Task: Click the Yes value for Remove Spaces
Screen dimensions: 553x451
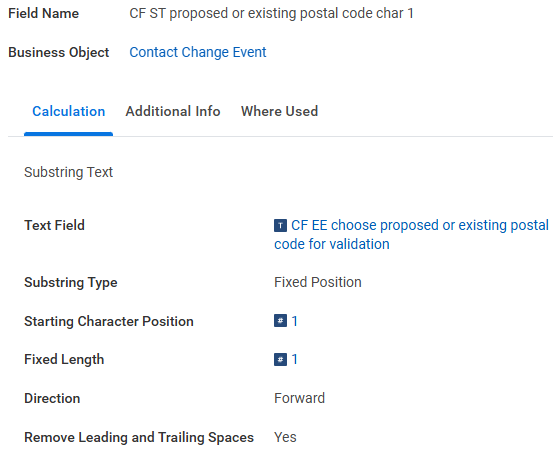Action: pos(285,437)
